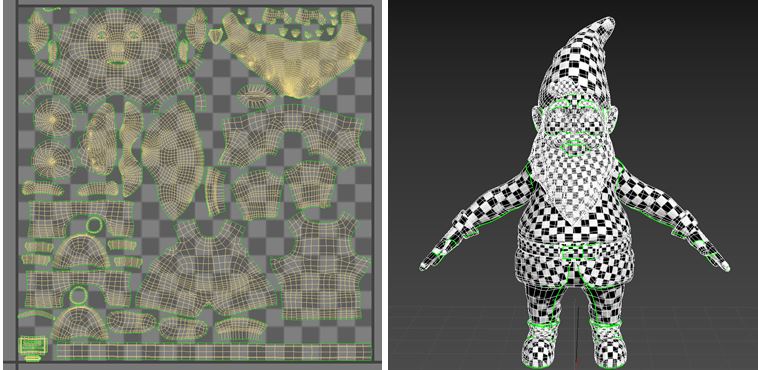758x370 pixels.
Task: Select the face UV island with eyes
Action: coord(117,56)
